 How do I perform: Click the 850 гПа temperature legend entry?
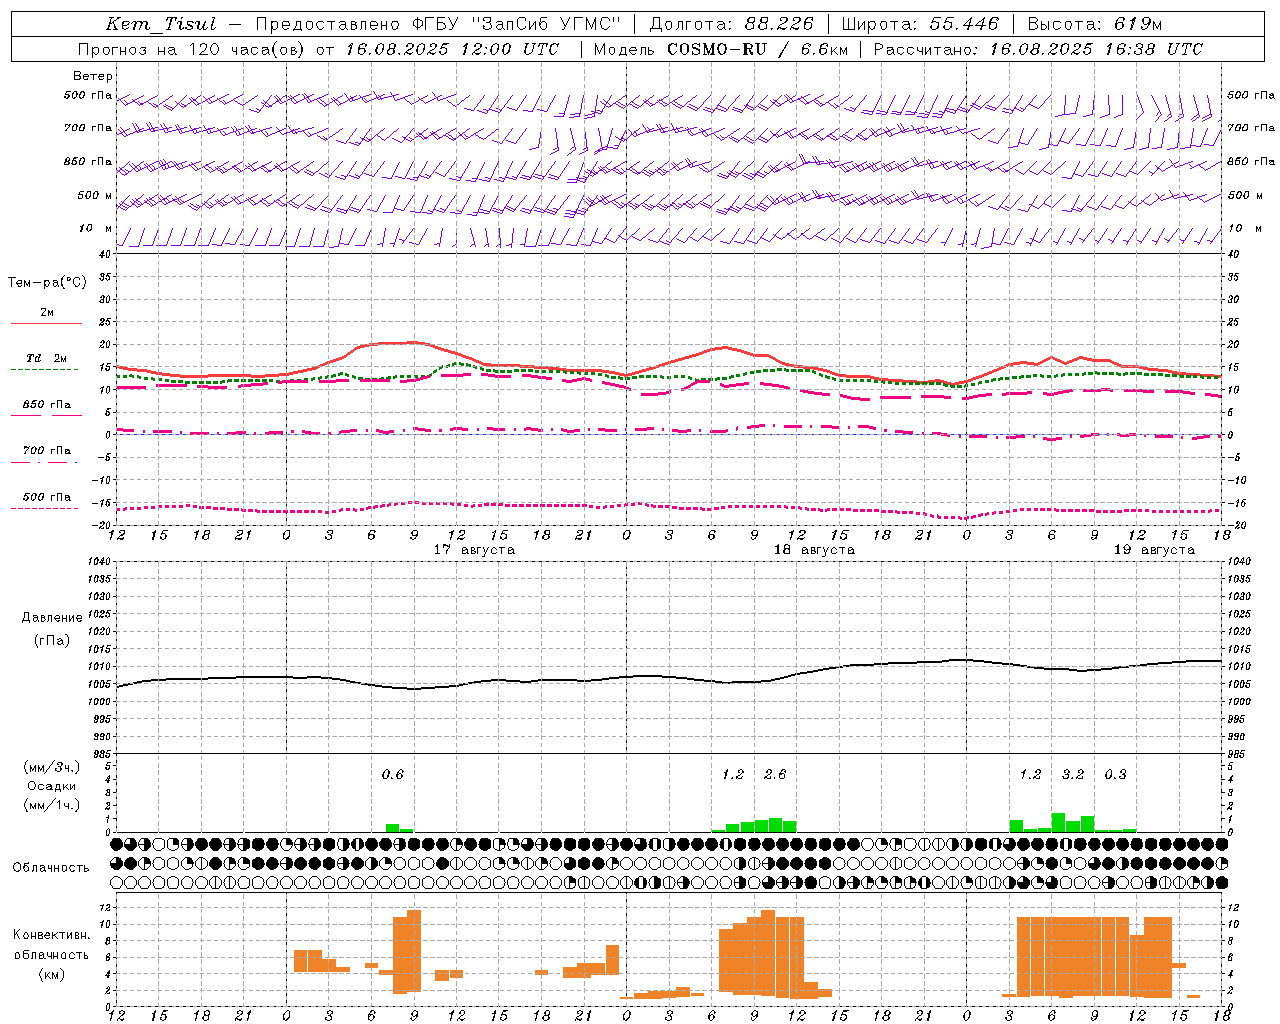pyautogui.click(x=47, y=405)
